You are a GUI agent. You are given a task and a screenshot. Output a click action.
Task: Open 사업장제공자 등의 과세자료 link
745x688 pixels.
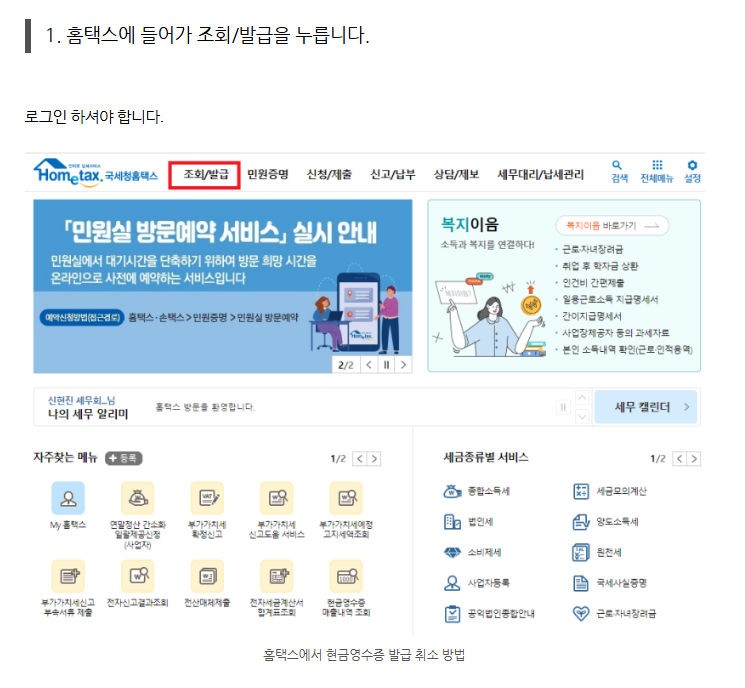[x=616, y=333]
